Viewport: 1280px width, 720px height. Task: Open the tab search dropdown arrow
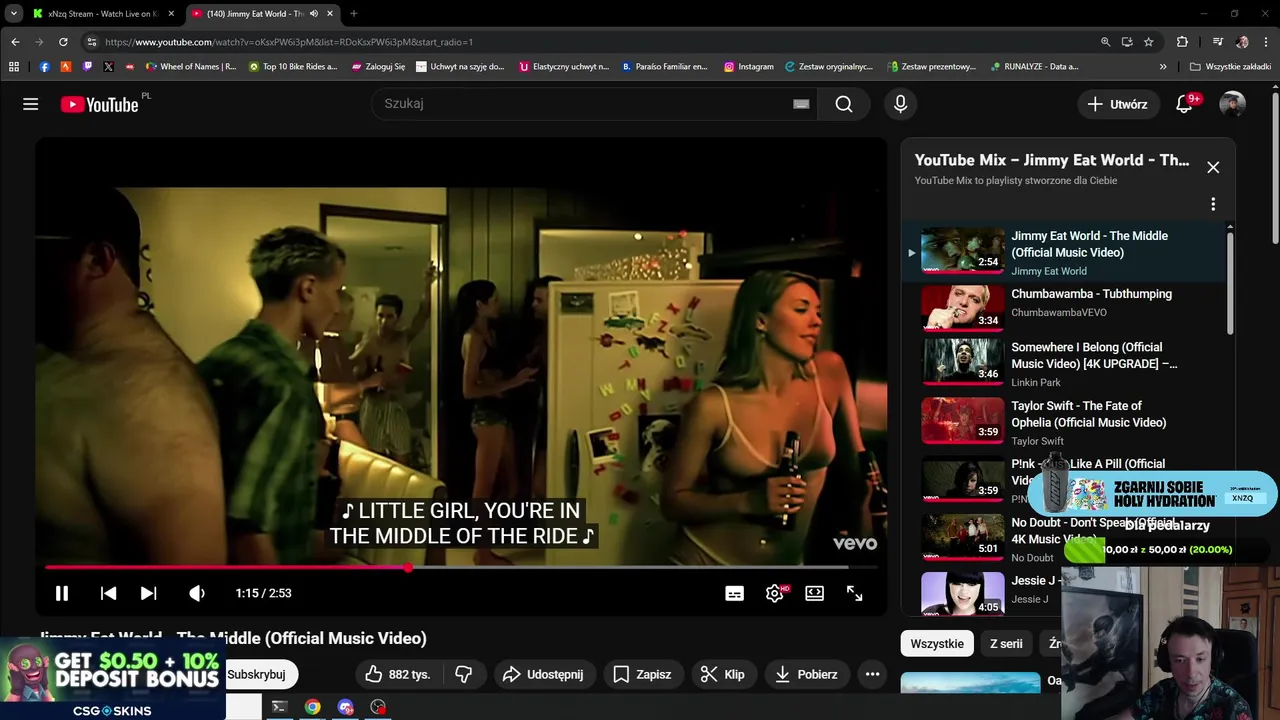click(x=14, y=14)
